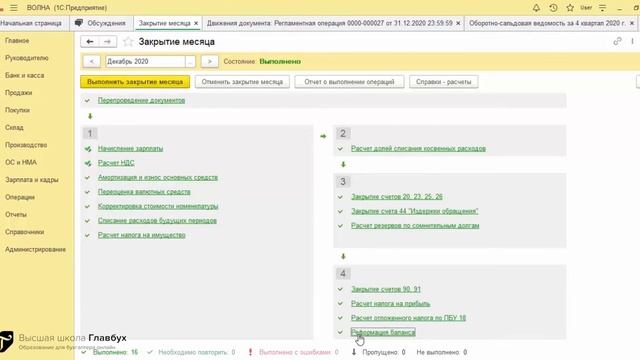Open Корректировка стоимости номенклатуры link

click(158, 207)
